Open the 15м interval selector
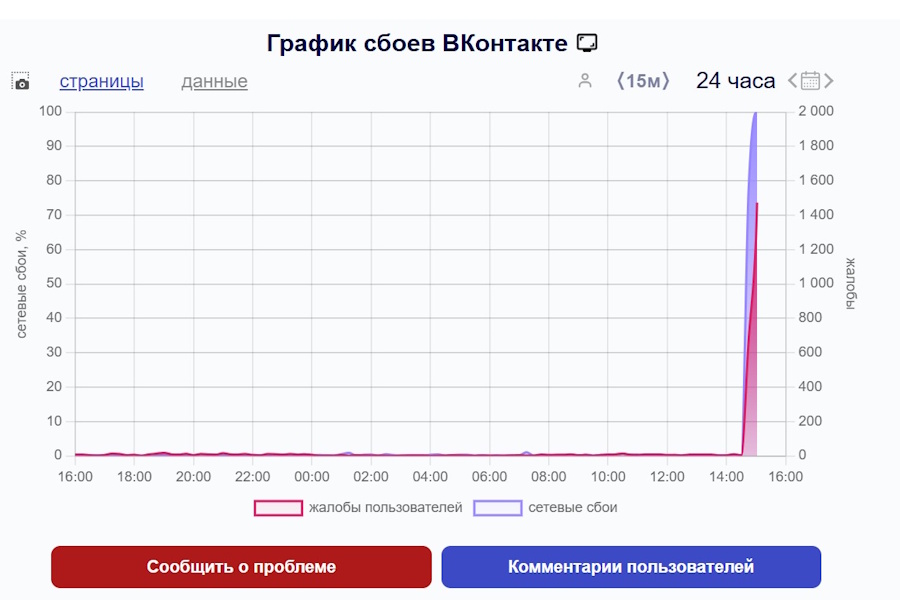 [643, 81]
